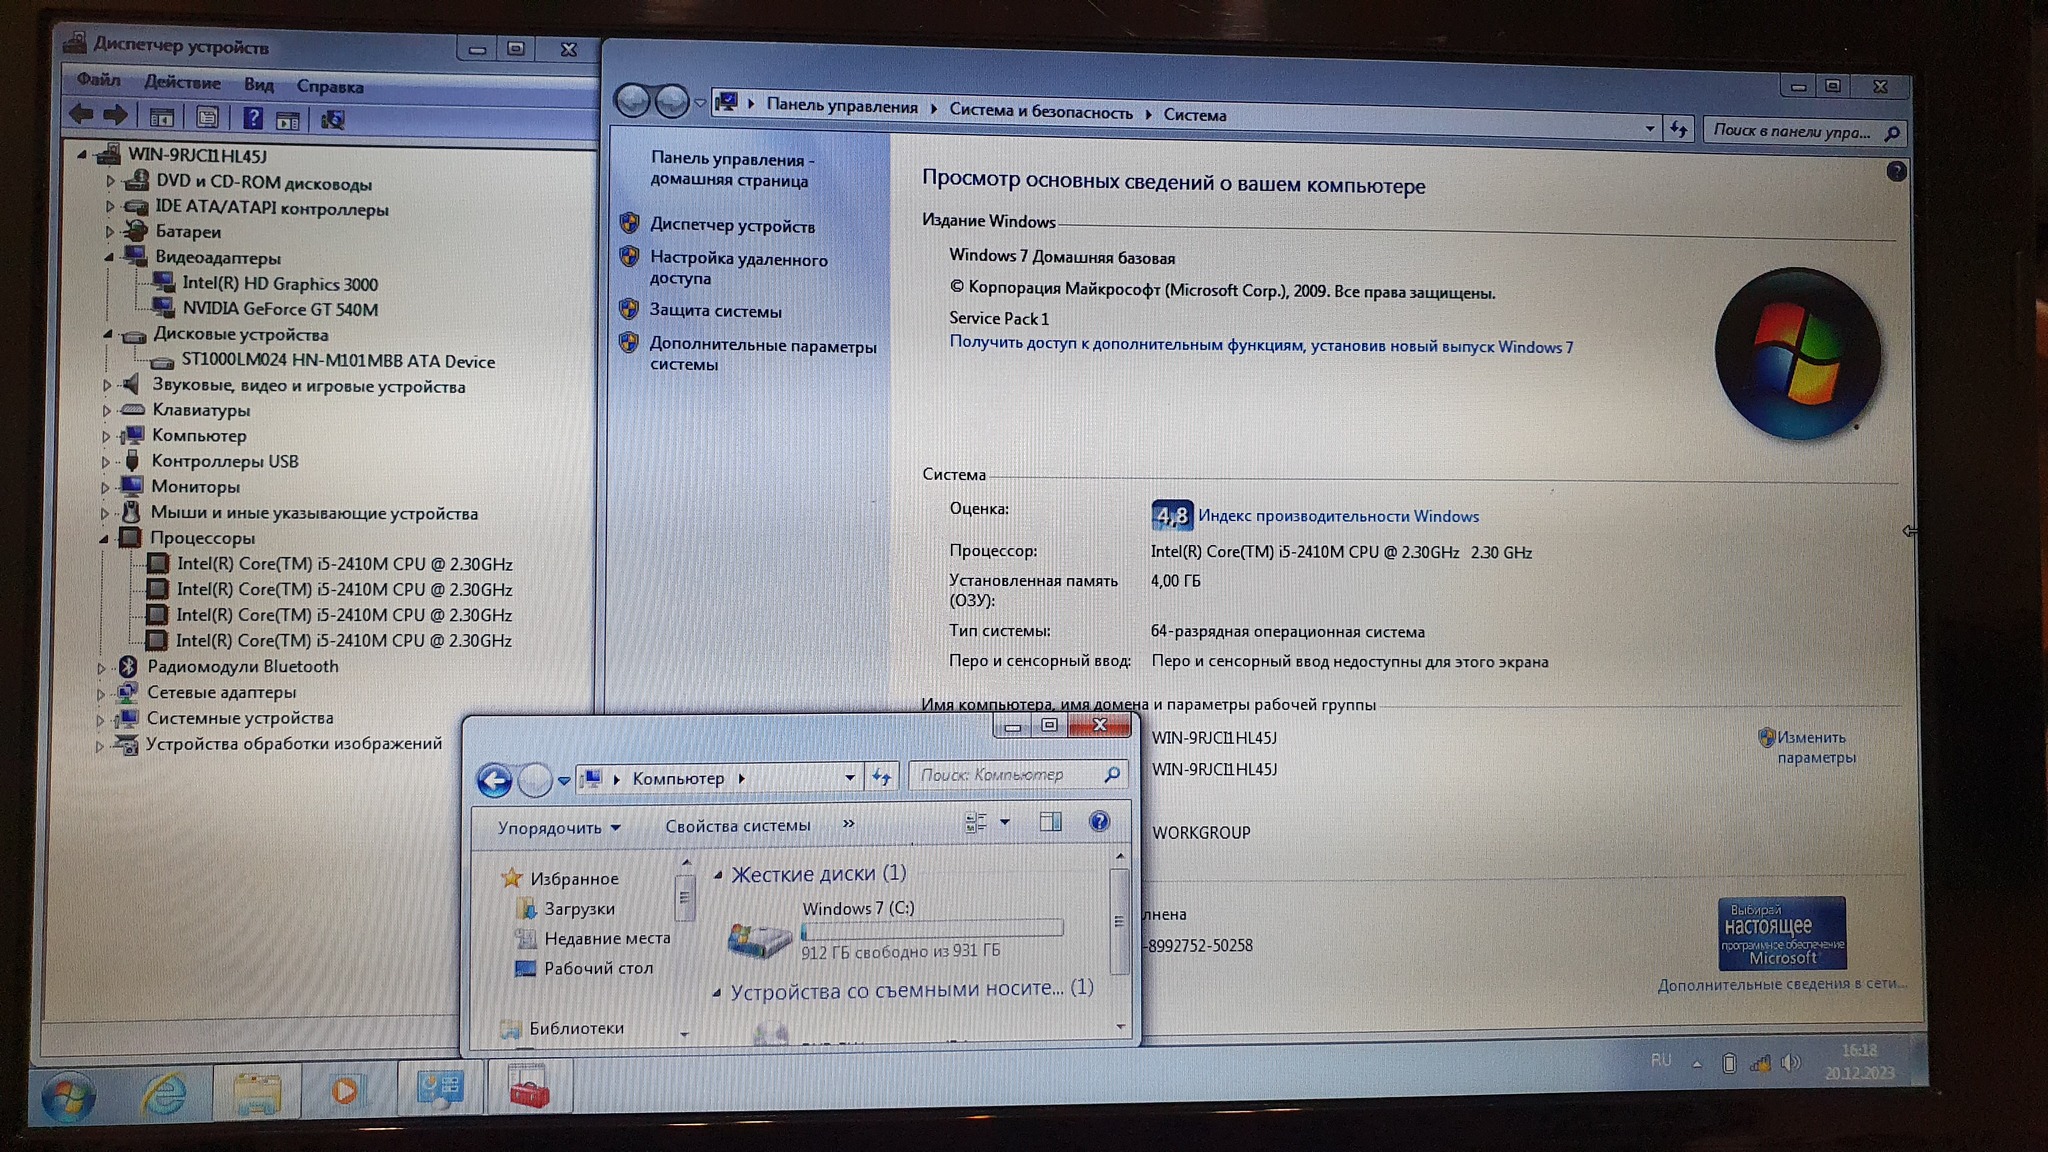Screen dimensions: 2048x1152
Task: Select the NVIDIA GeForce GT 540M device
Action: pyautogui.click(x=280, y=309)
